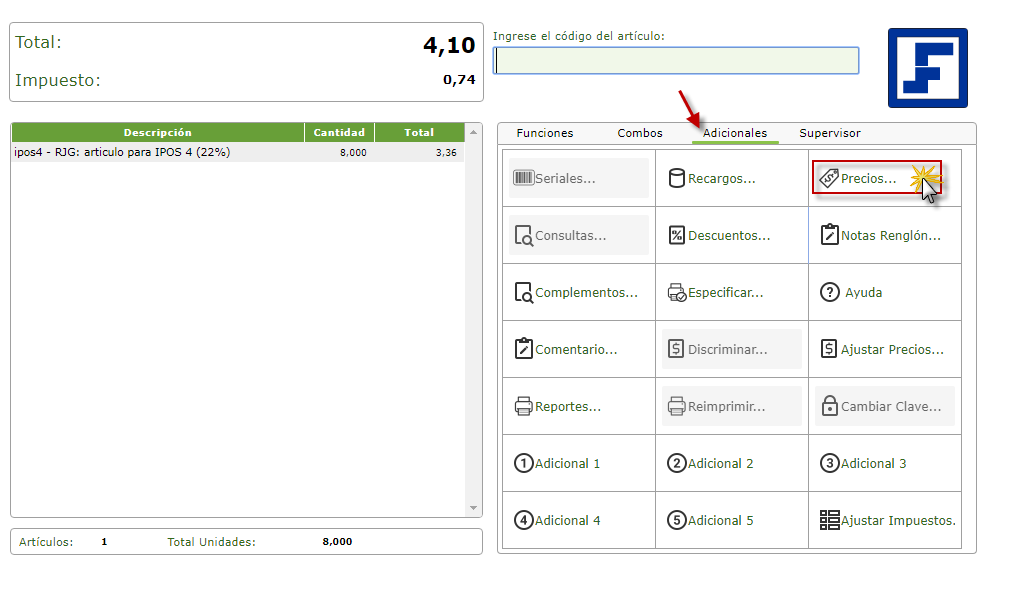Click the Discriminar dollar document icon
1017x596 pixels.
pos(676,349)
